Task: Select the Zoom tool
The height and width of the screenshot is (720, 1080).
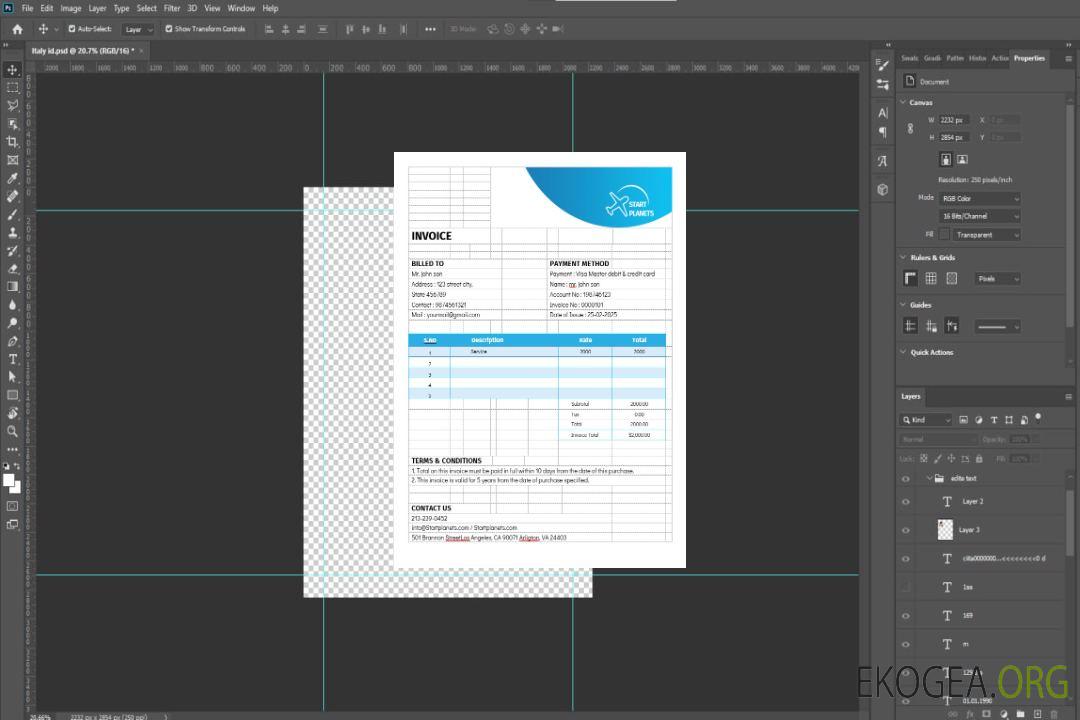Action: [13, 431]
